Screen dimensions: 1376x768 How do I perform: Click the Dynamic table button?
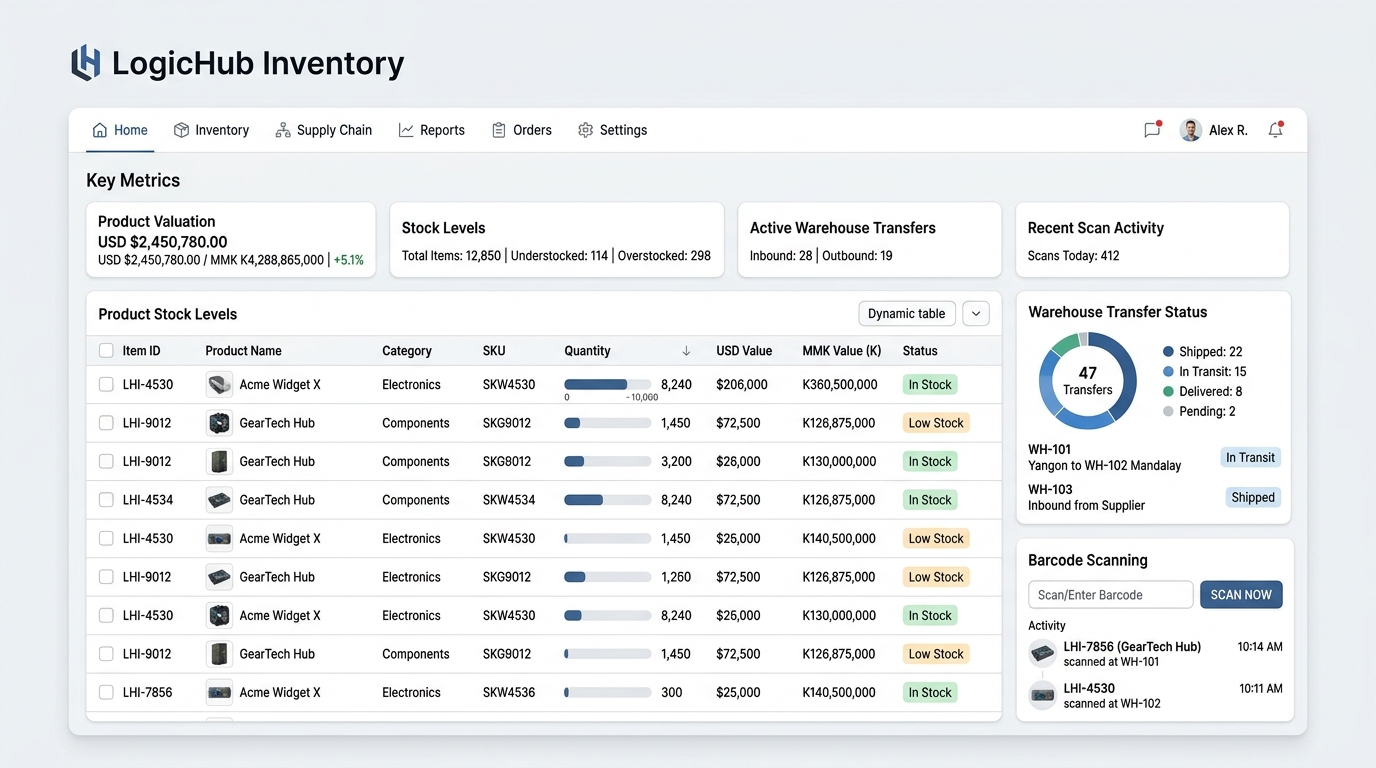pos(907,314)
